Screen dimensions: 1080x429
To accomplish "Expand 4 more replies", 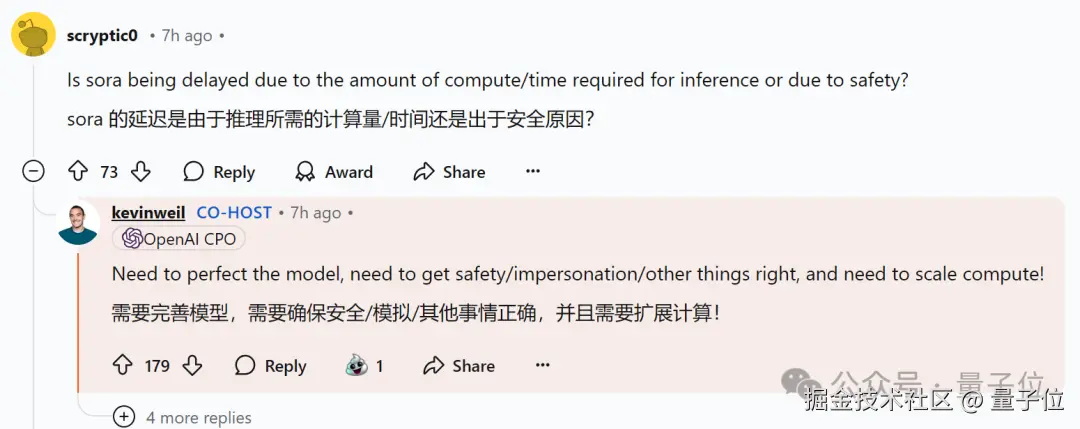I will [x=198, y=417].
